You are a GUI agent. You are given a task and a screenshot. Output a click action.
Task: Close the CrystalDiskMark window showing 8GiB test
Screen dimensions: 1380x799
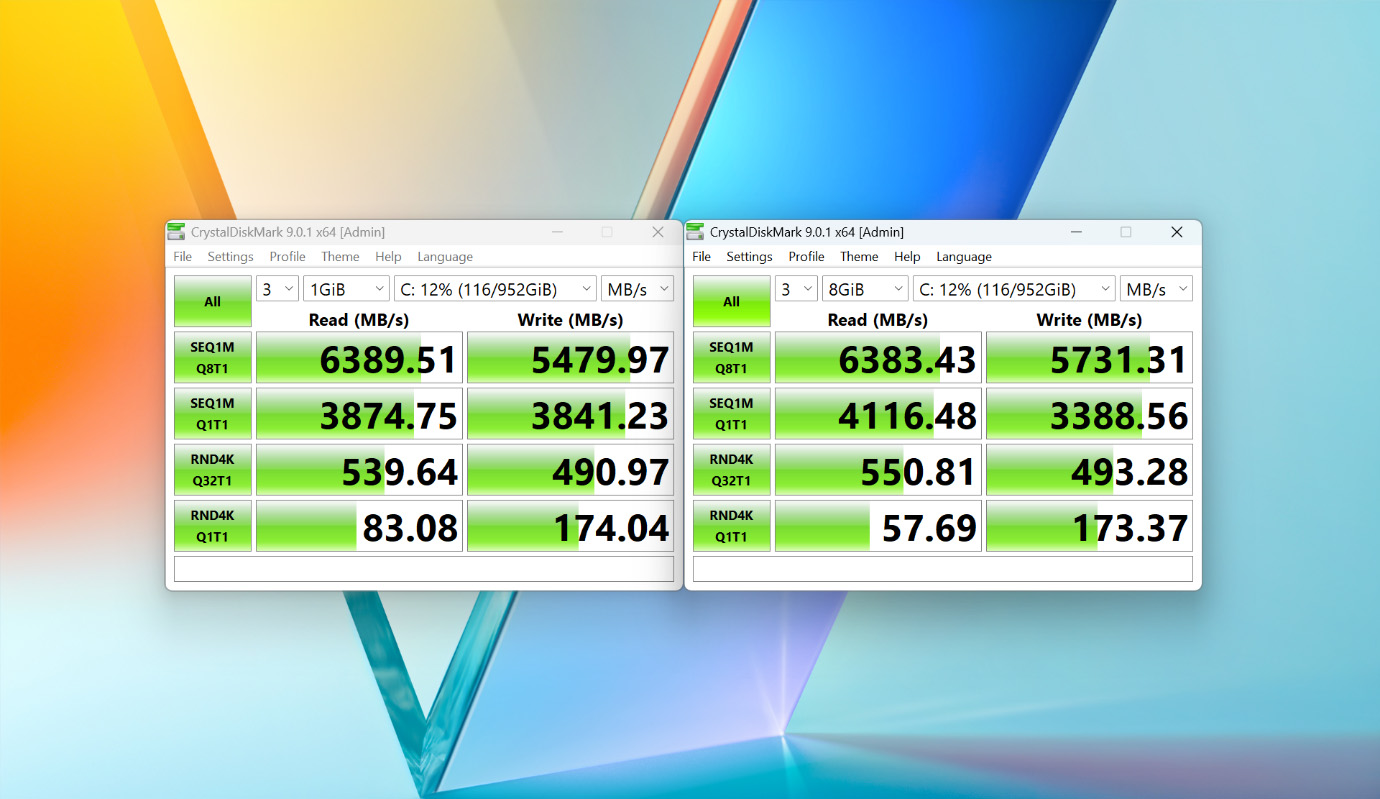click(1176, 232)
